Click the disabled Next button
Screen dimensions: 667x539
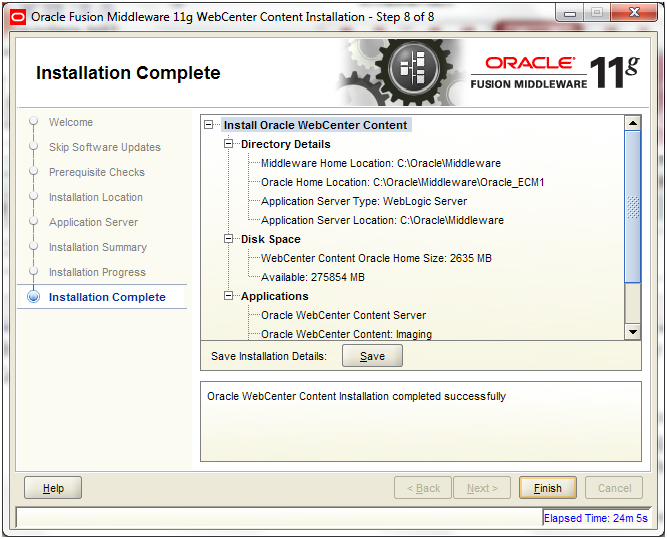coord(482,488)
